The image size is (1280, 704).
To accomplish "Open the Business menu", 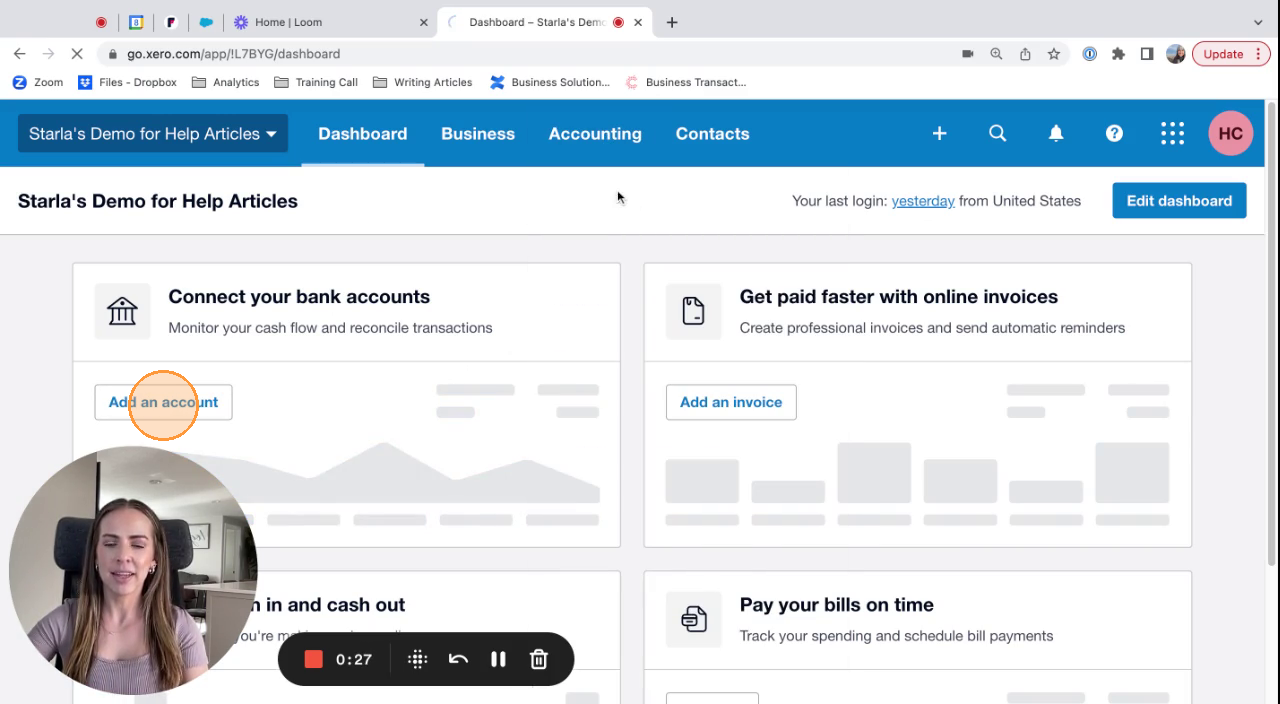I will point(478,133).
